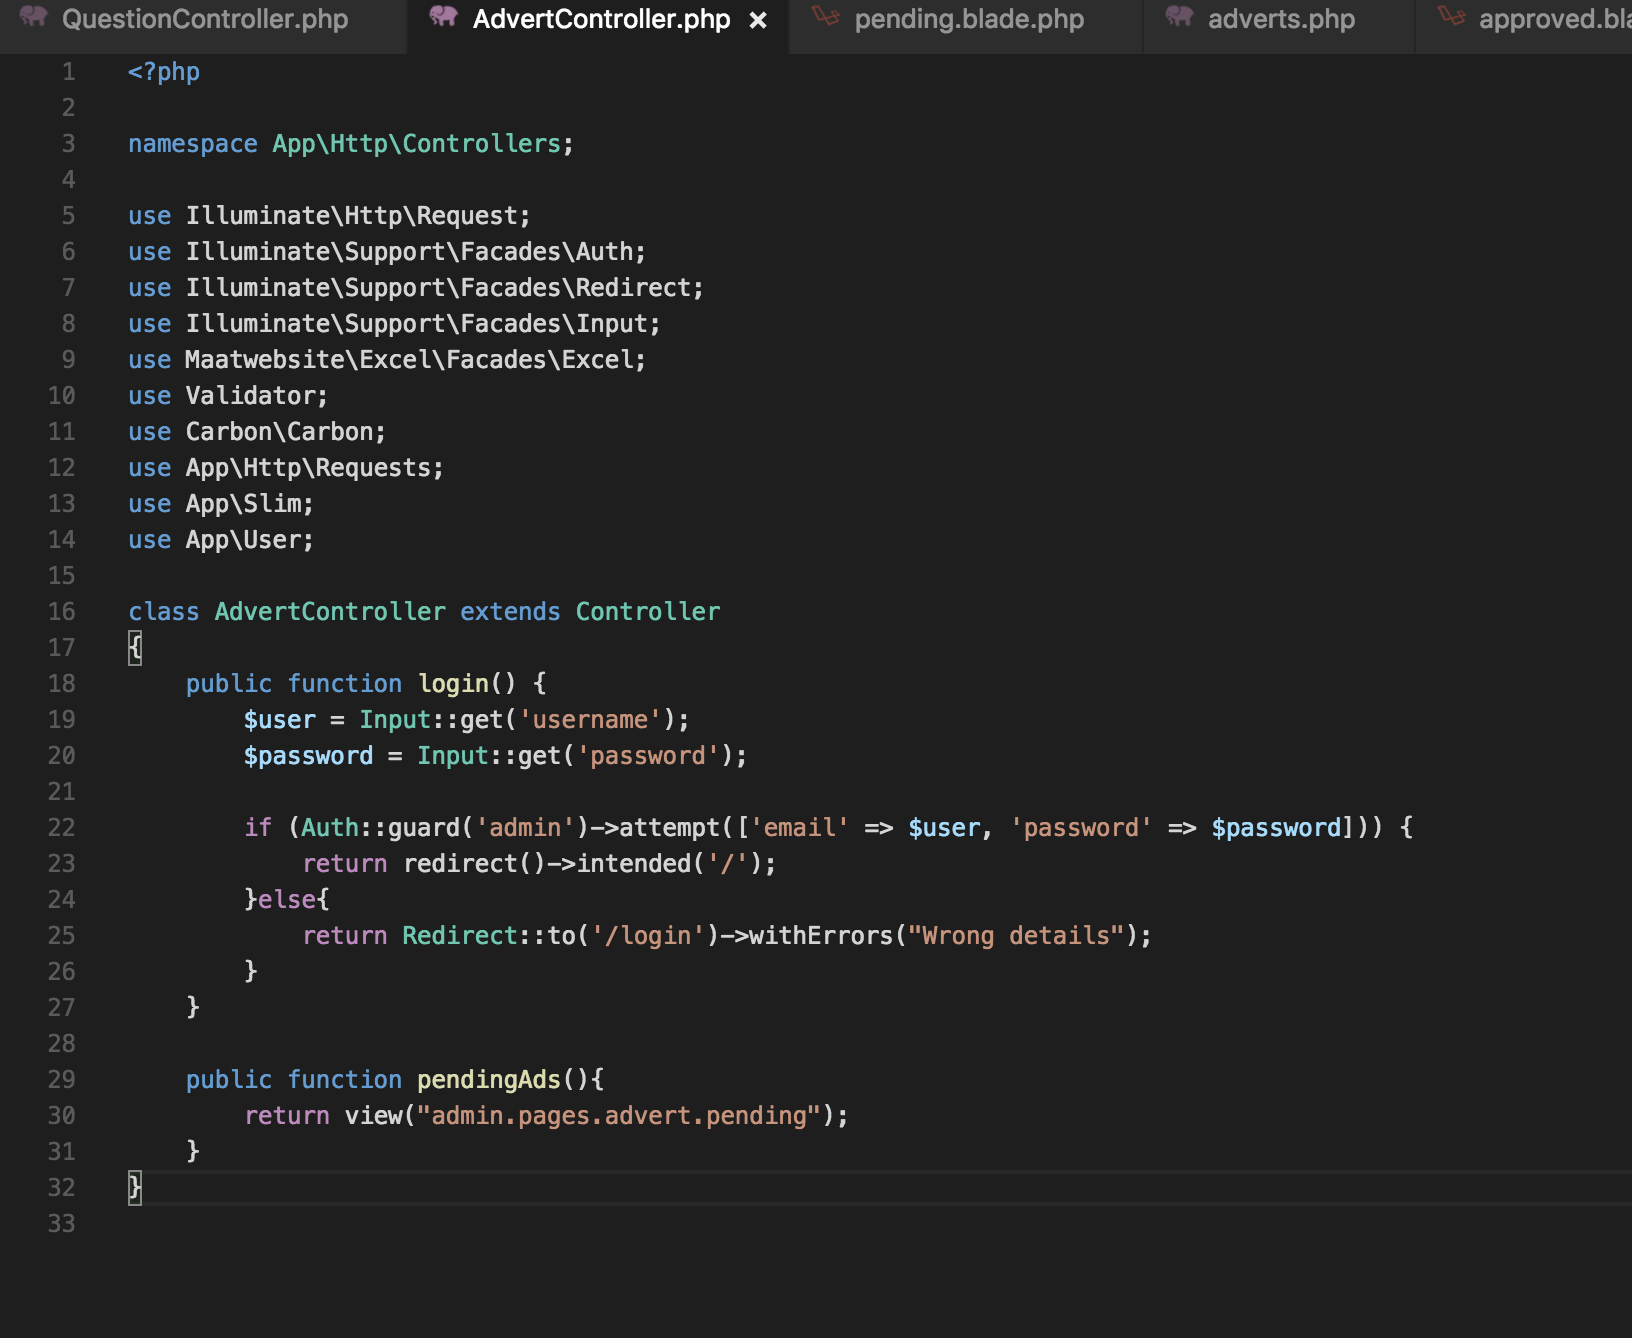The height and width of the screenshot is (1338, 1632).
Task: Click the PHP elephant icon on AdvertController tab
Action: point(444,17)
